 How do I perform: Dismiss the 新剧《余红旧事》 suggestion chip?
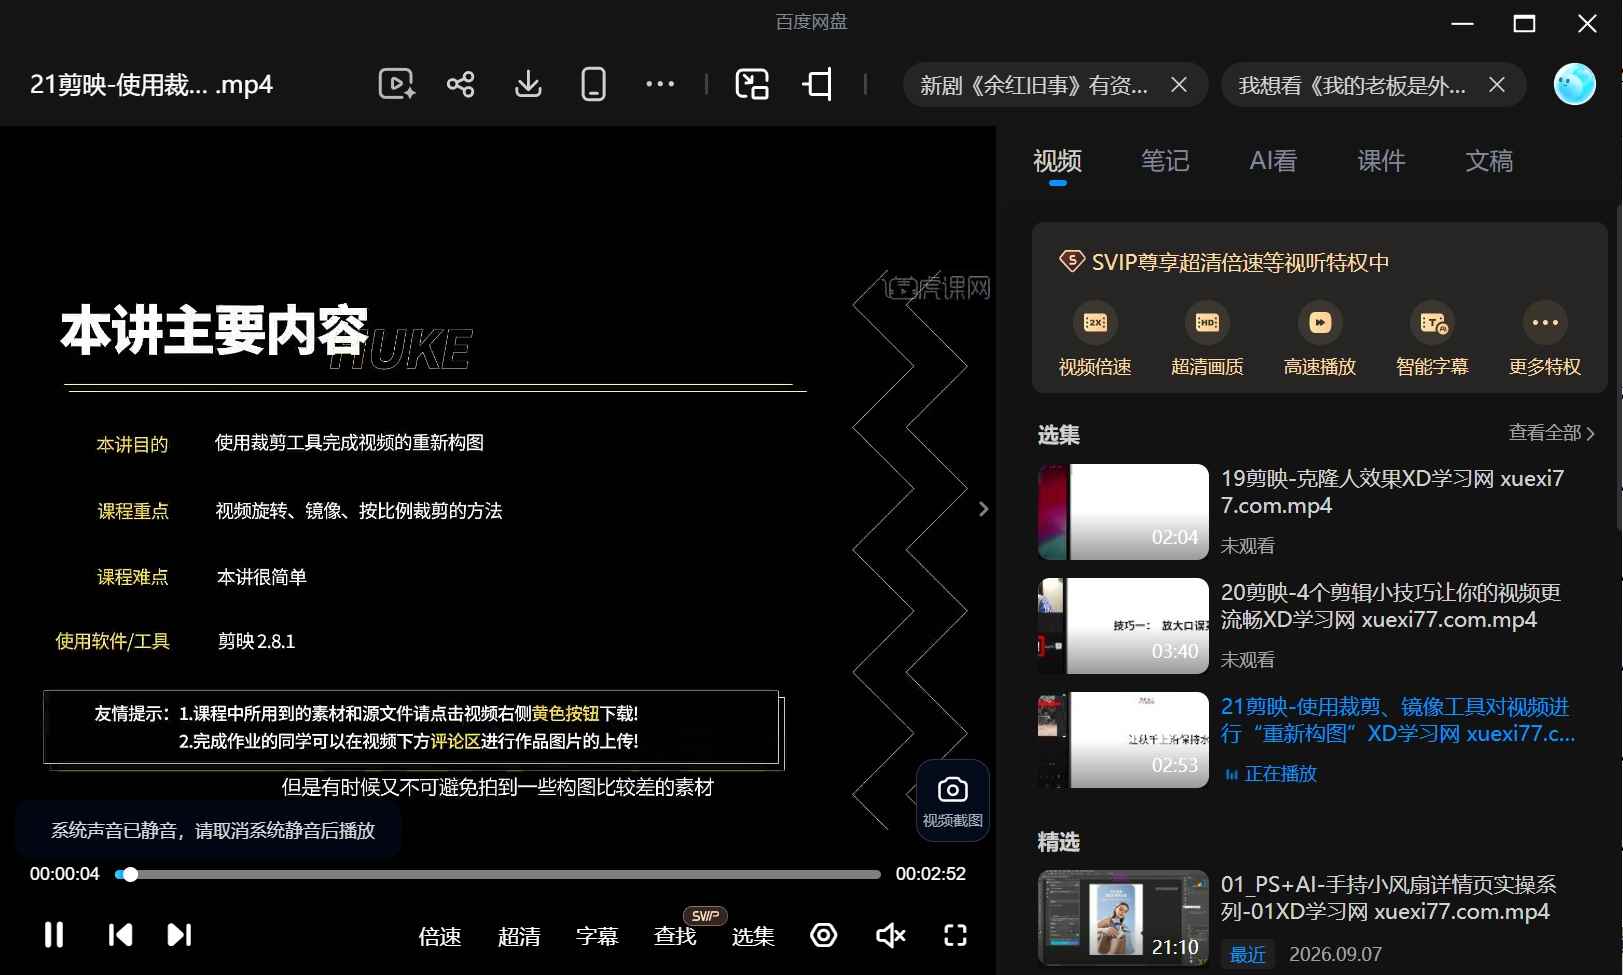pos(1179,85)
